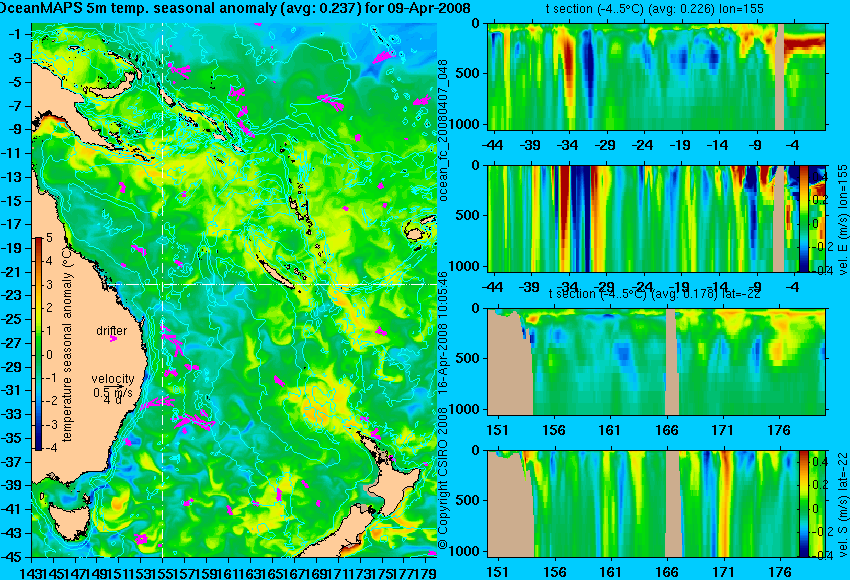The image size is (850, 580).
Task: Click the temperature section panel for lat=-22
Action: [657, 362]
